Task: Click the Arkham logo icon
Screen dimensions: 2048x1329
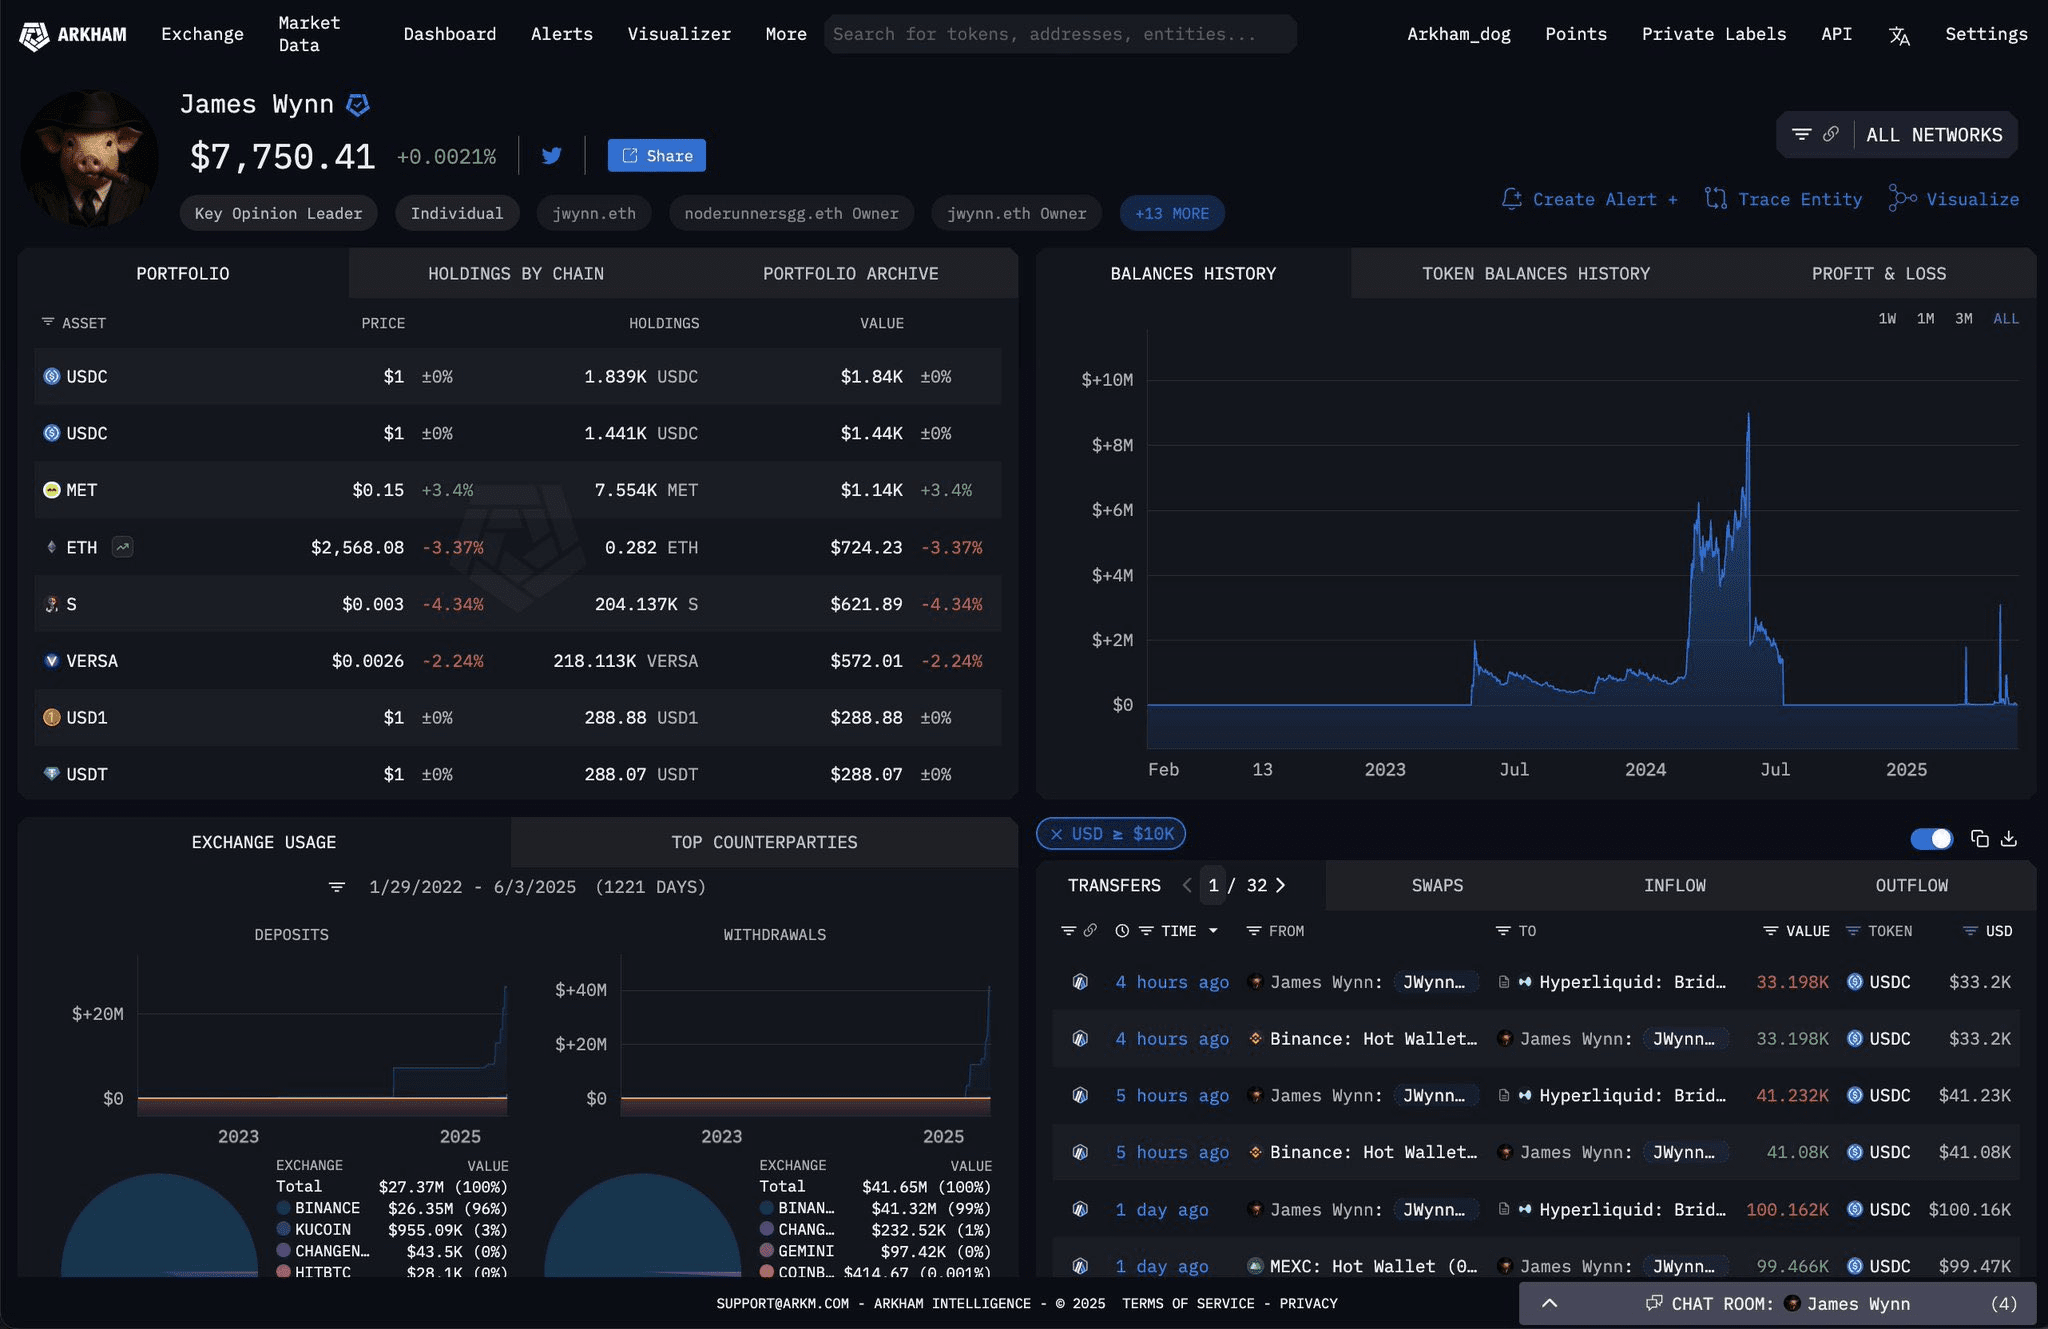Action: click(x=34, y=36)
